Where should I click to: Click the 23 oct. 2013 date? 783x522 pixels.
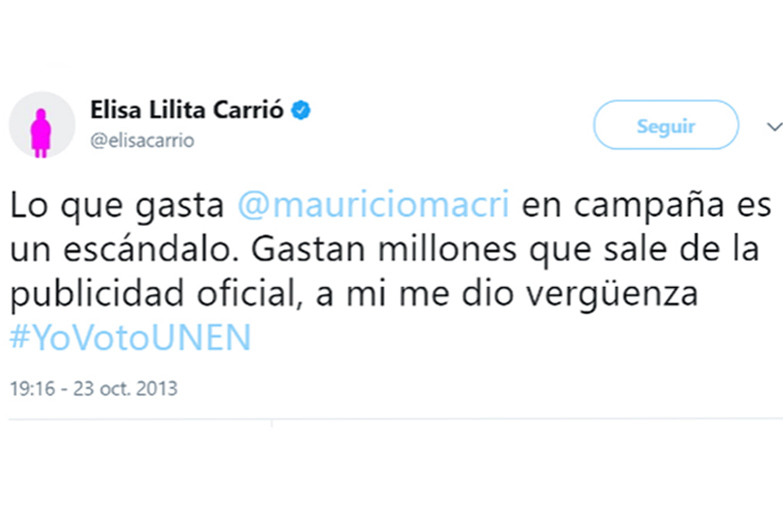[x=122, y=388]
